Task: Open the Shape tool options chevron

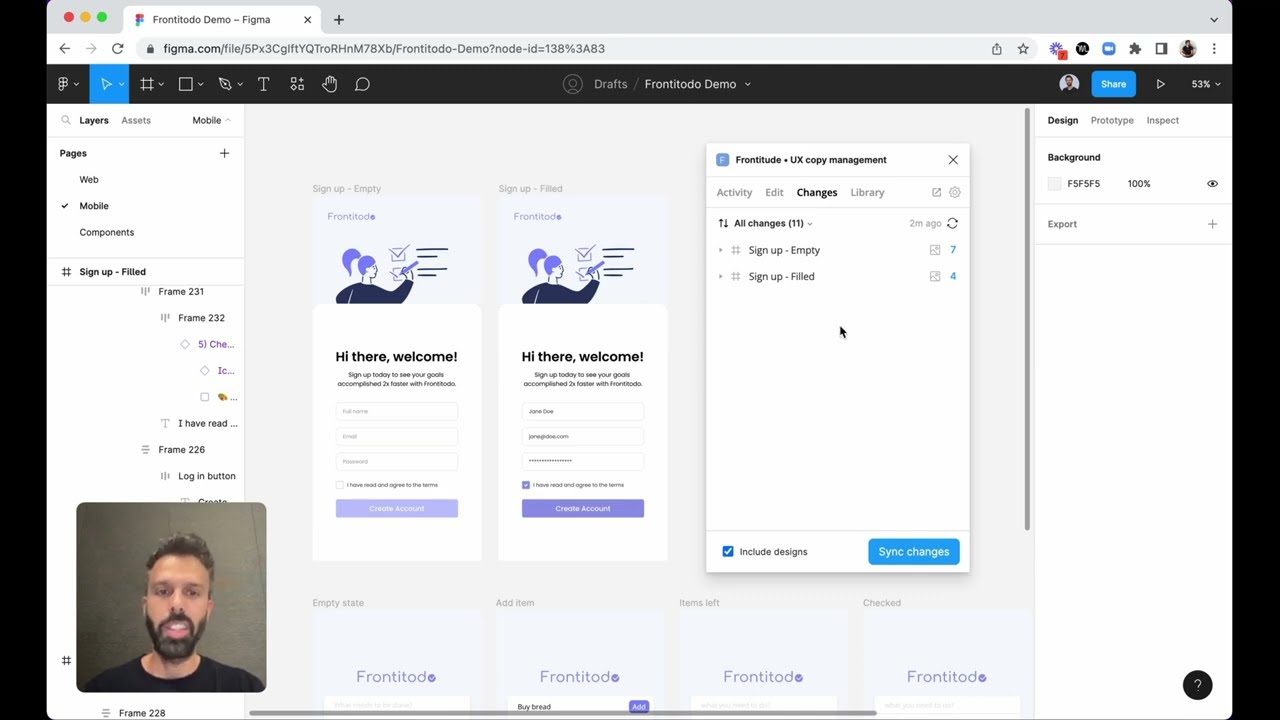Action: 200,84
